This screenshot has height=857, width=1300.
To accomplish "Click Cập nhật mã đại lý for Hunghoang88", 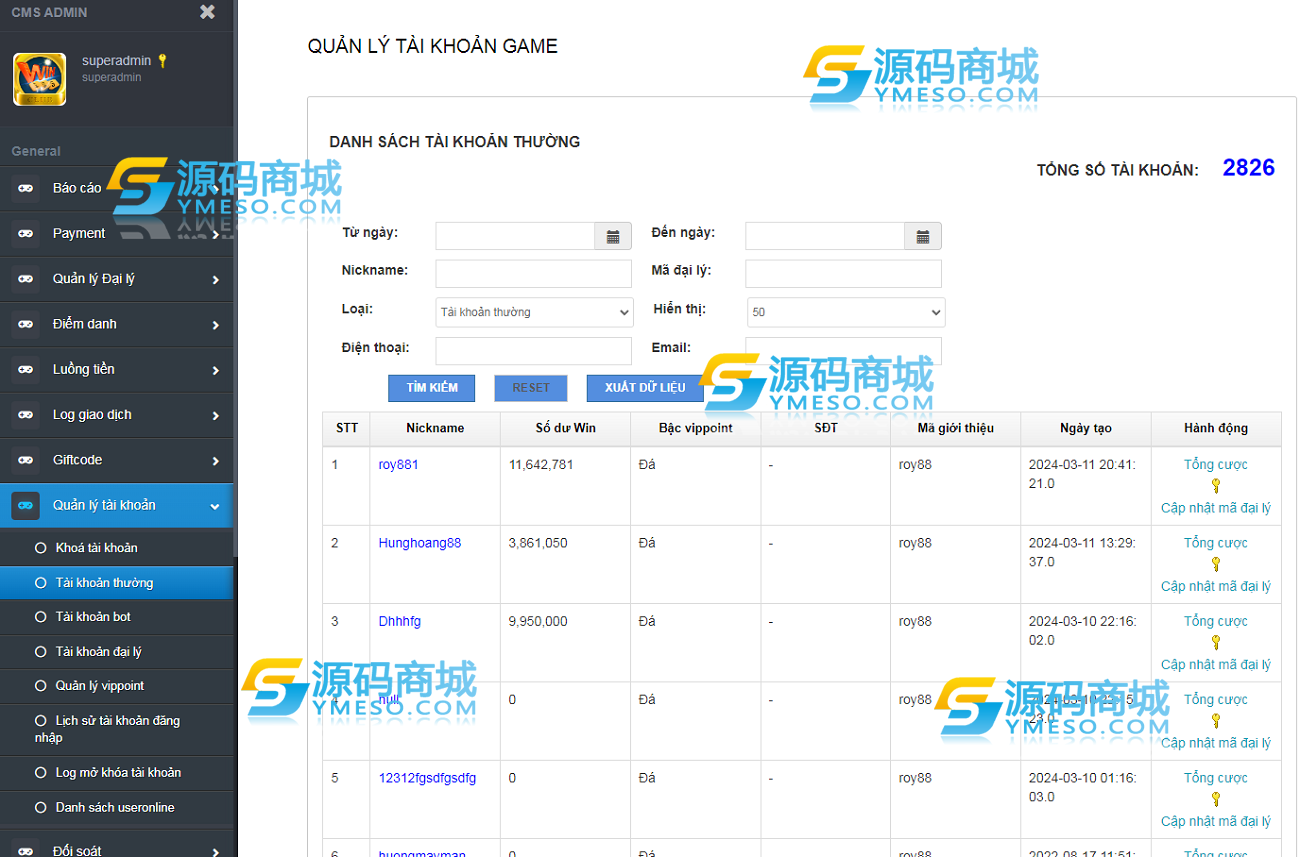I will (x=1216, y=586).
